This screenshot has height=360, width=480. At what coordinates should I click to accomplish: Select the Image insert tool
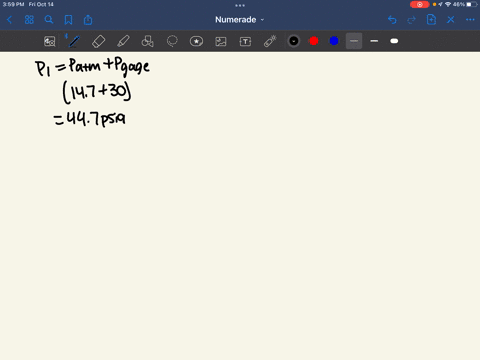pos(221,41)
